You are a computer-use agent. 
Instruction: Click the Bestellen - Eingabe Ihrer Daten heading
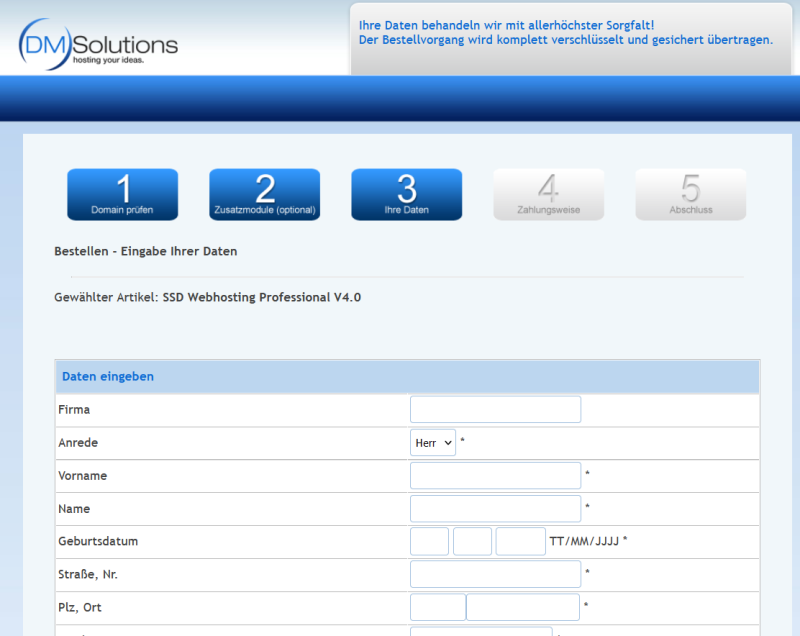point(146,251)
